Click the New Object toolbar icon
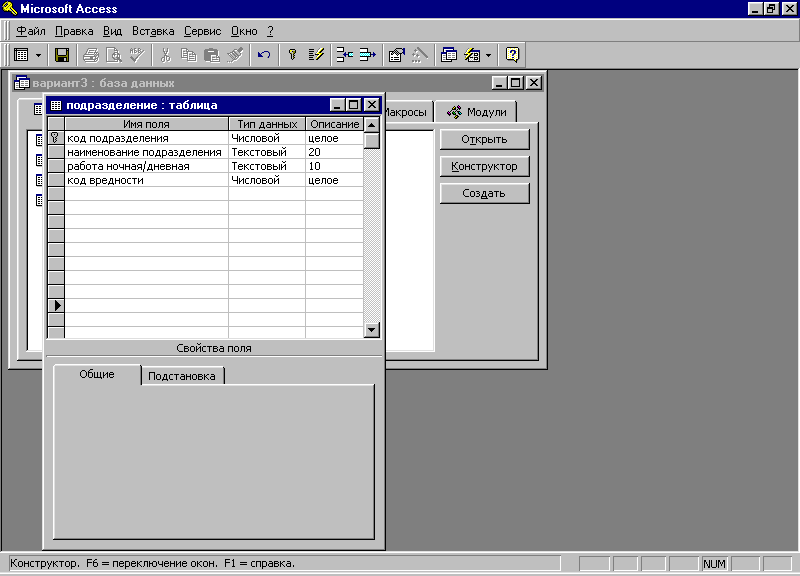The image size is (800, 576). pos(472,55)
